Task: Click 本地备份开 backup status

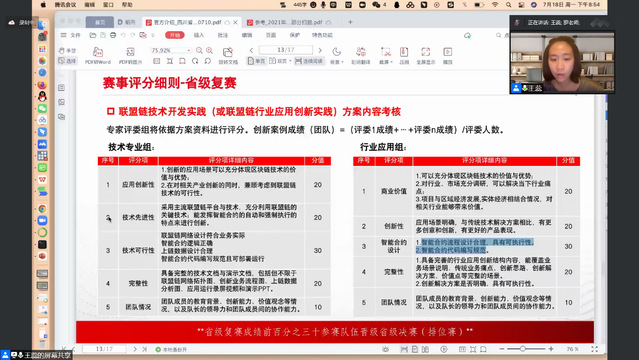Action: [171, 349]
